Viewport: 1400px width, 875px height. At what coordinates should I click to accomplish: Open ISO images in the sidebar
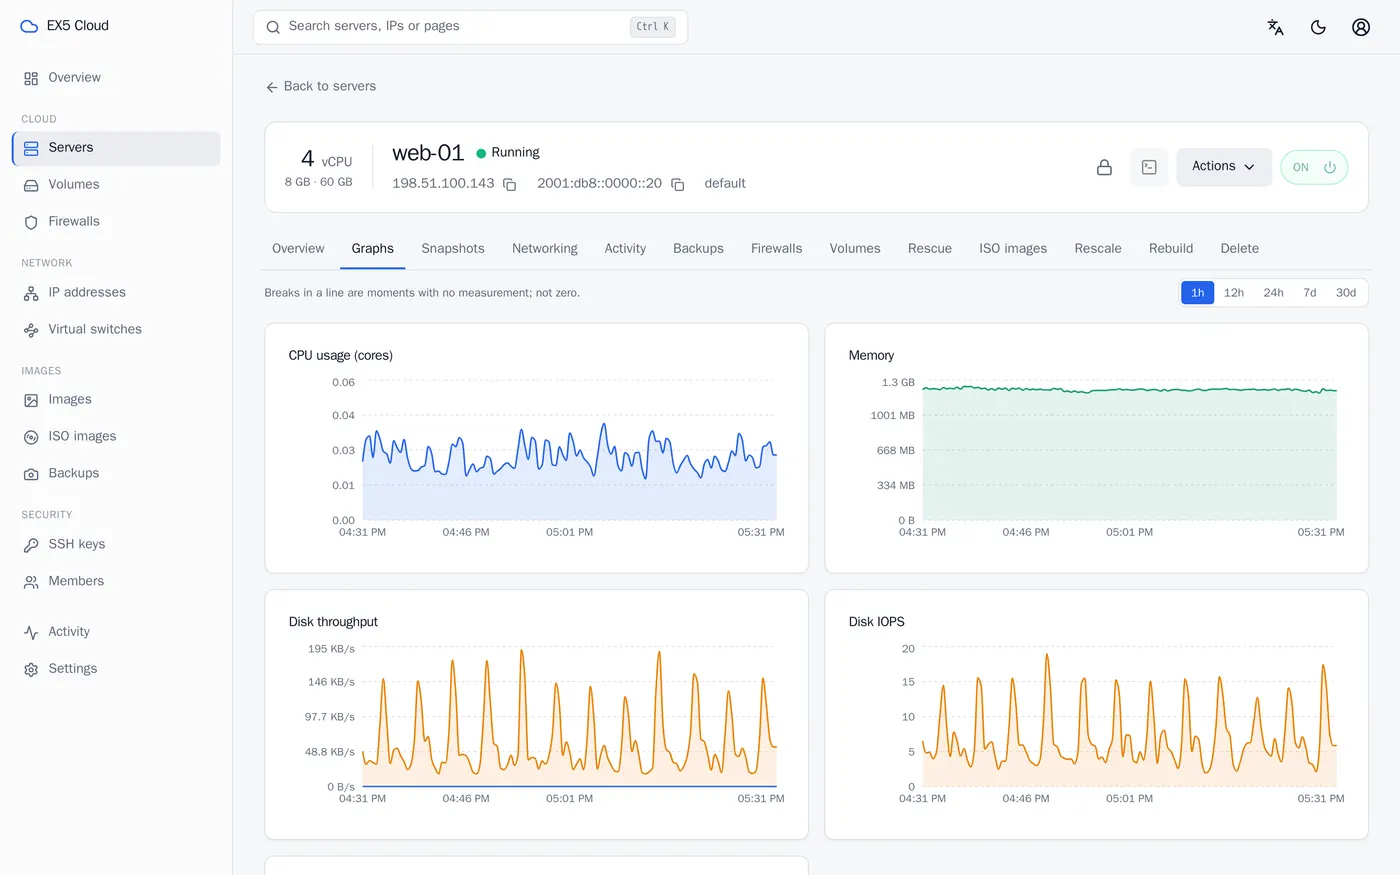[116, 437]
